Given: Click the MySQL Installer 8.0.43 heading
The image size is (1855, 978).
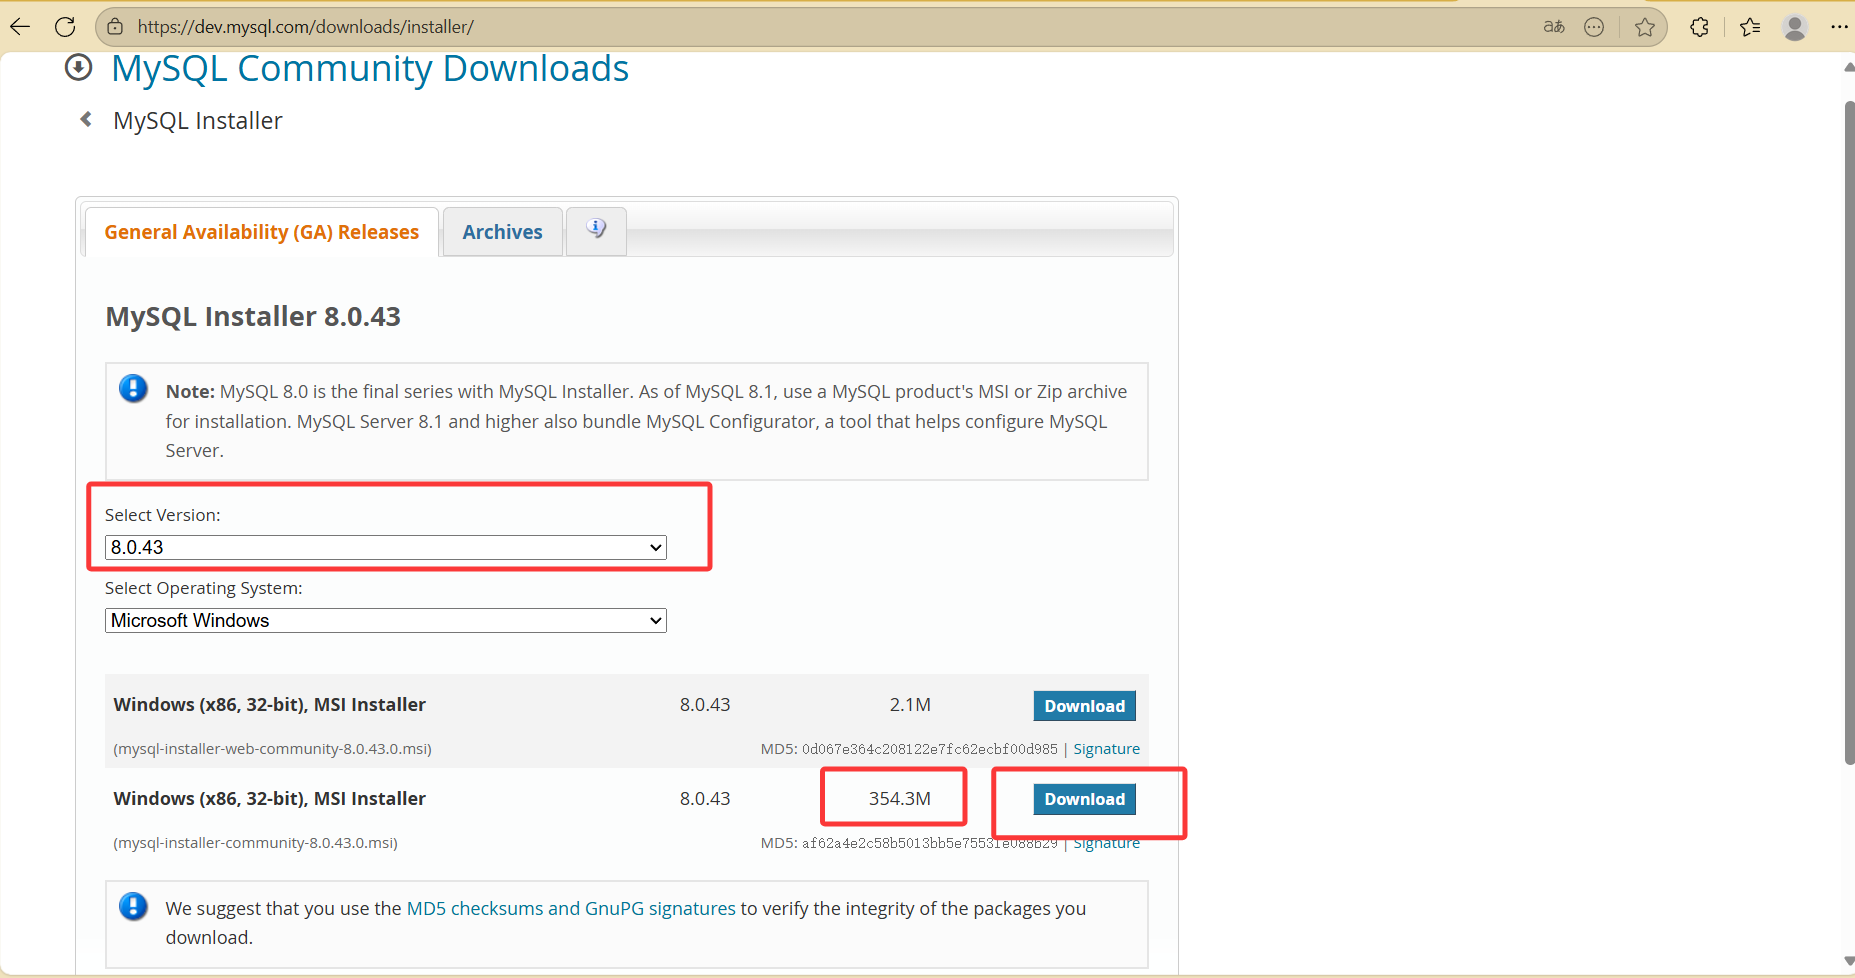Looking at the screenshot, I should [x=253, y=317].
